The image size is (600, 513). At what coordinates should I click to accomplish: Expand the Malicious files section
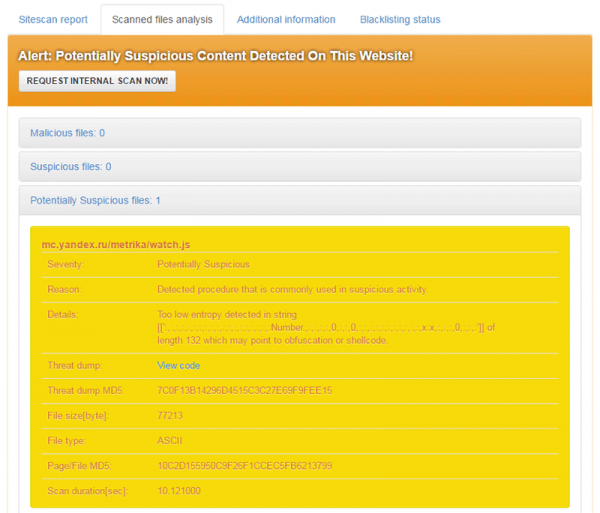coord(300,133)
